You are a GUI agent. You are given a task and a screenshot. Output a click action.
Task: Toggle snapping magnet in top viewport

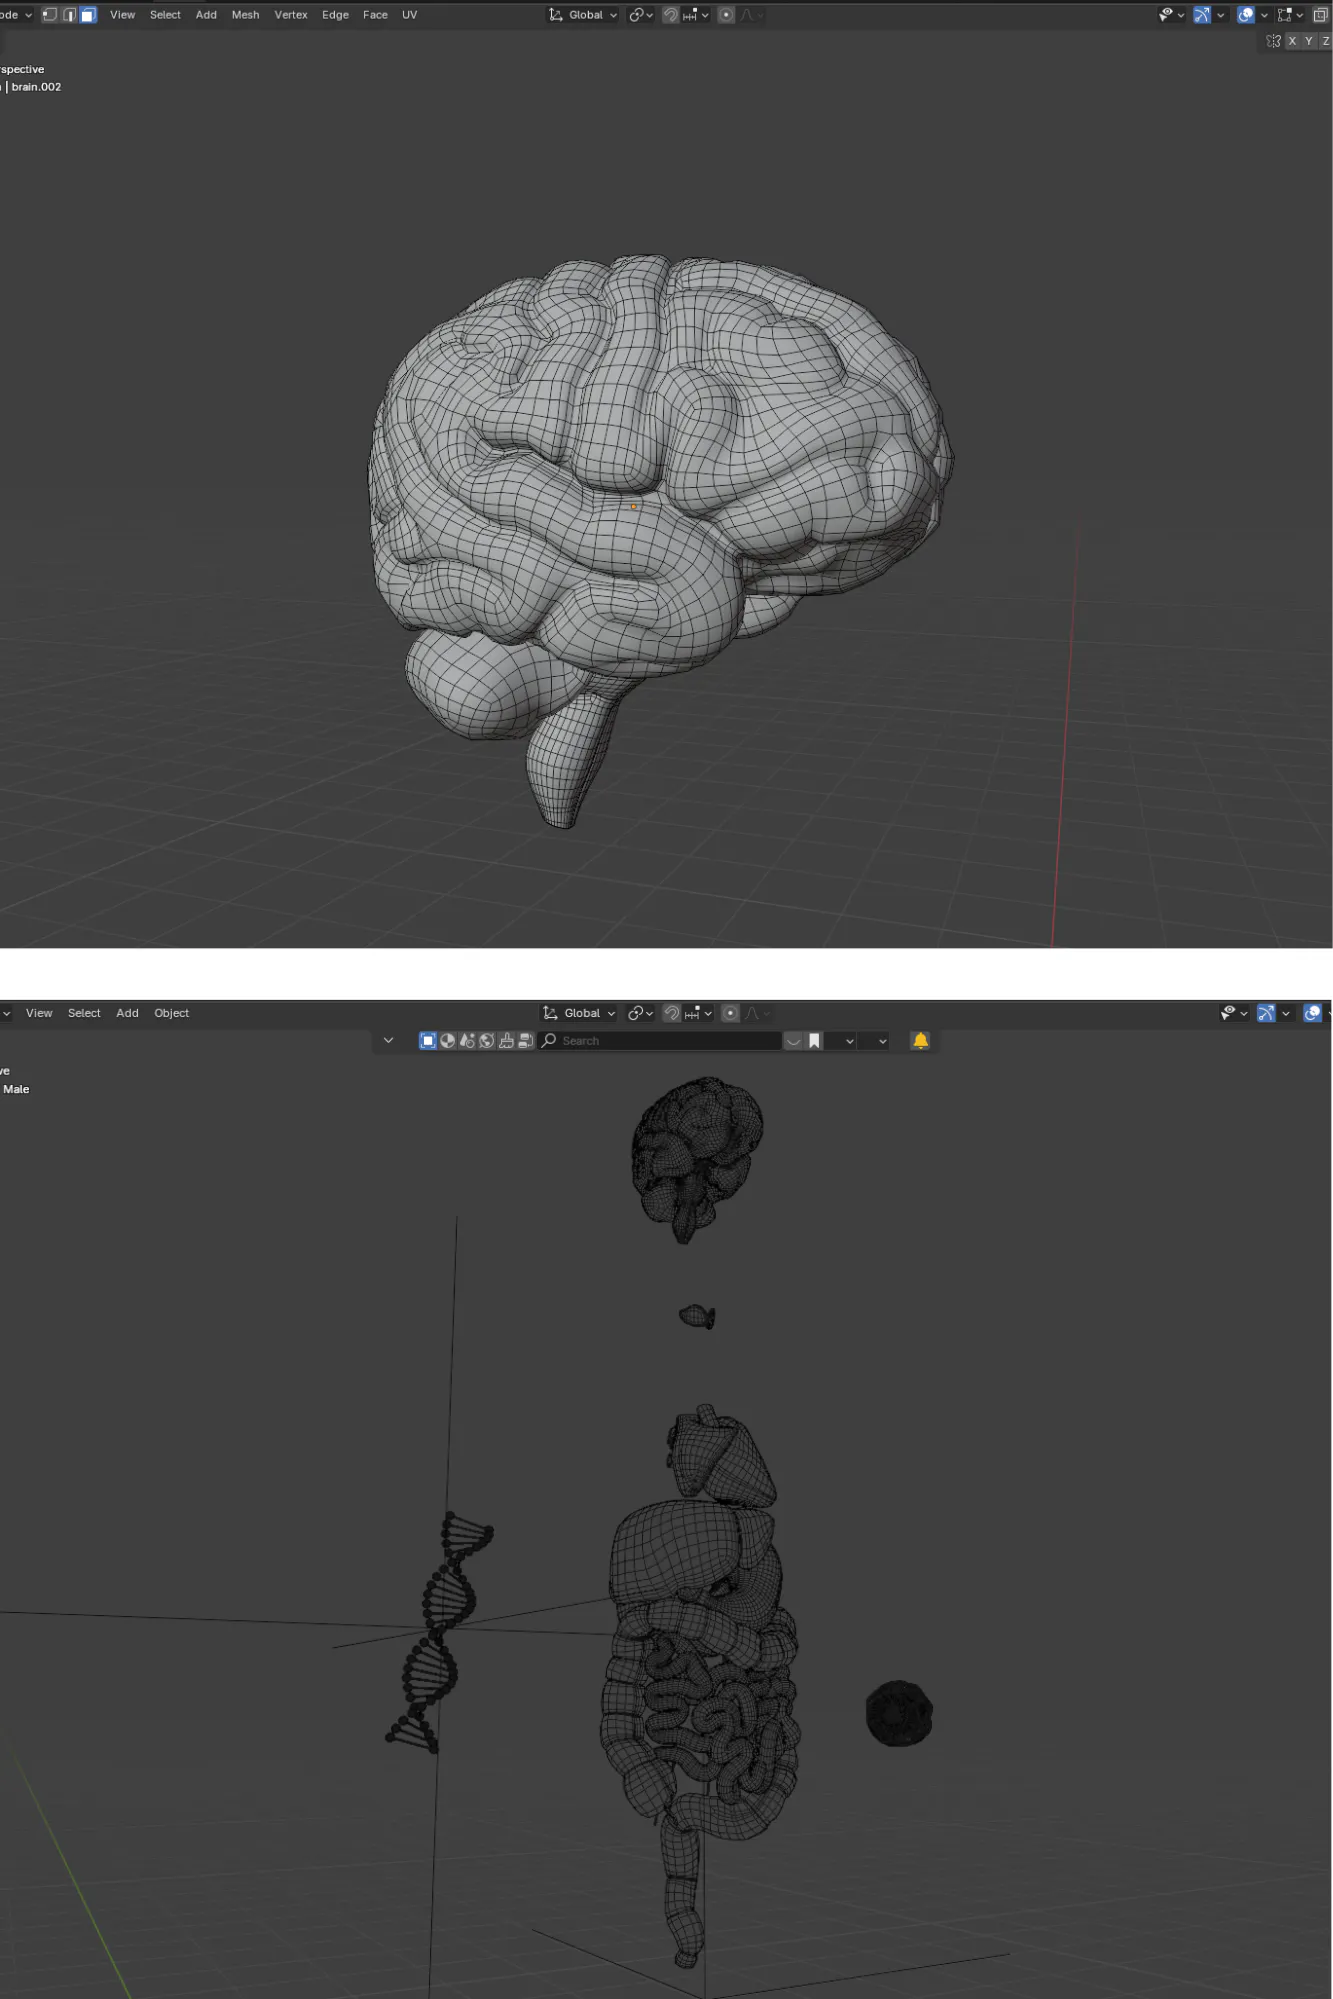(671, 15)
